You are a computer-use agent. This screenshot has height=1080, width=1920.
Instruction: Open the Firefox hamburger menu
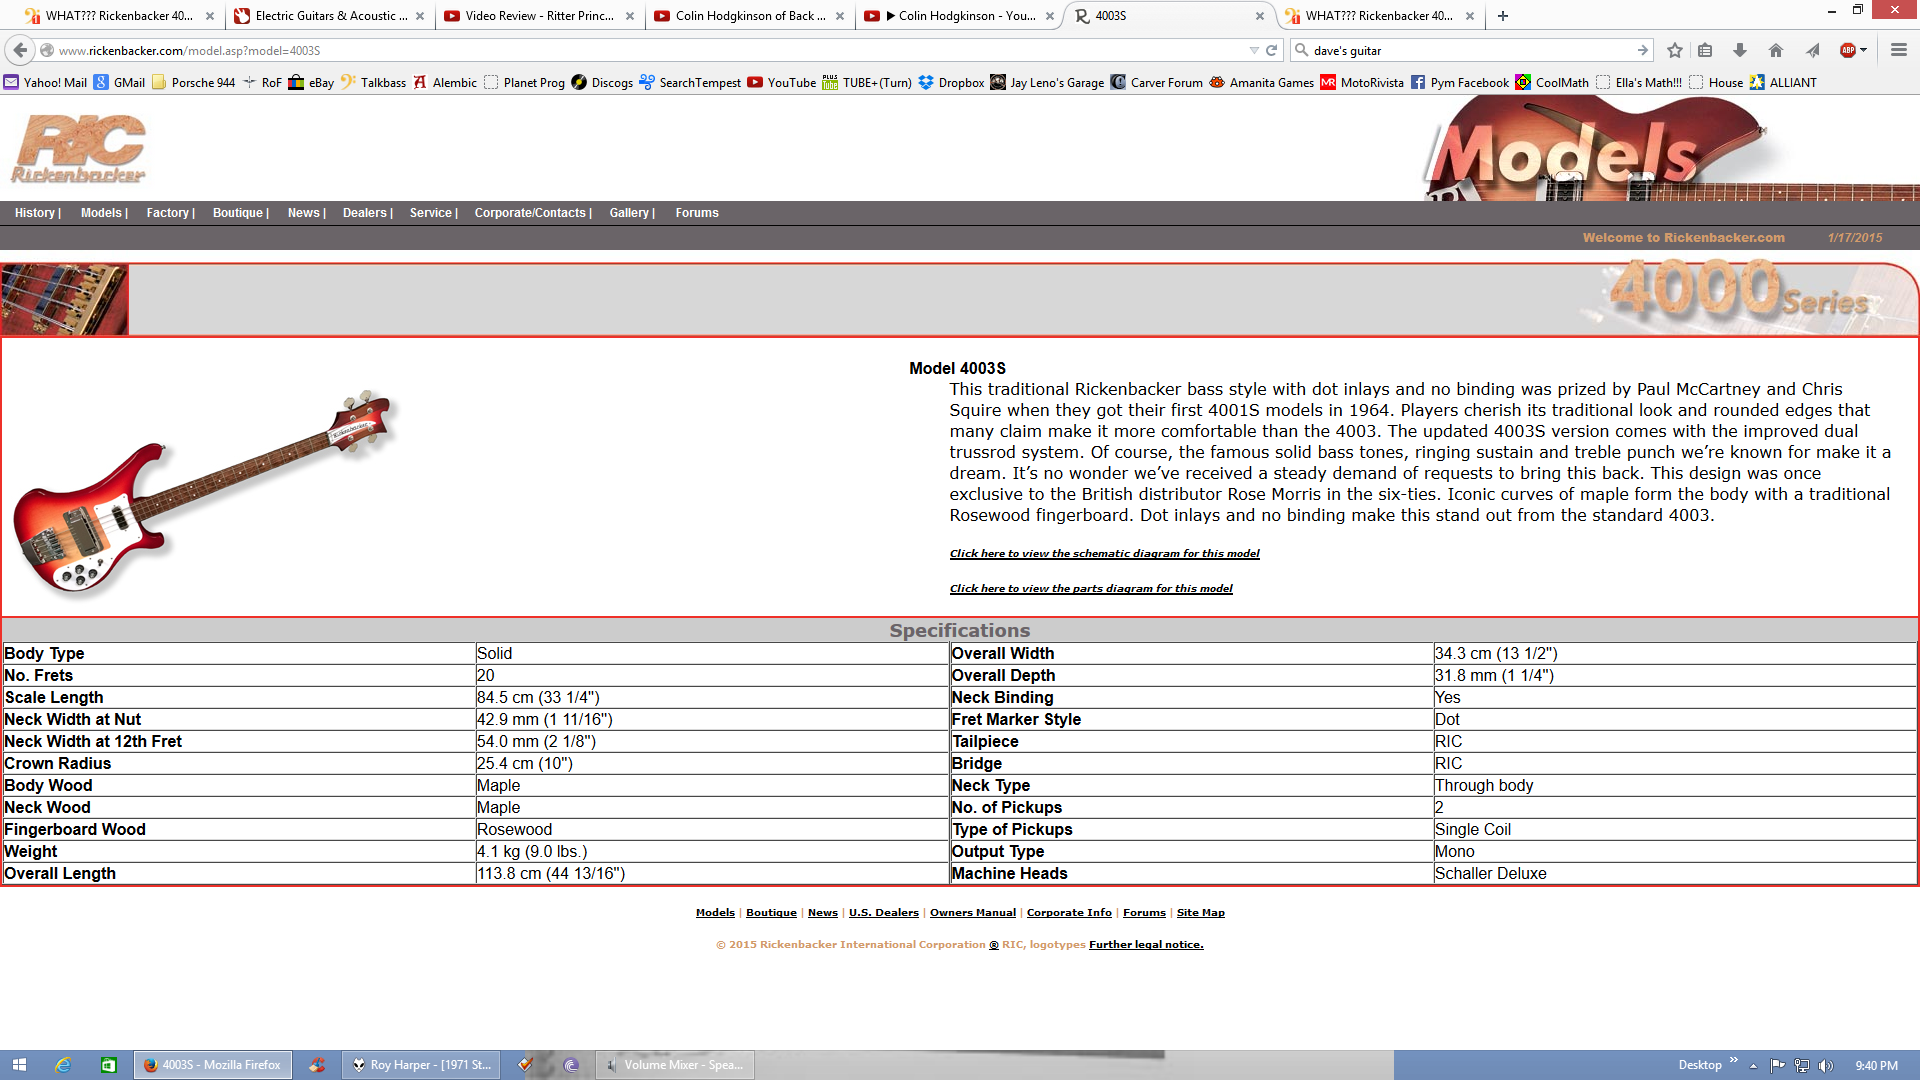(1898, 50)
